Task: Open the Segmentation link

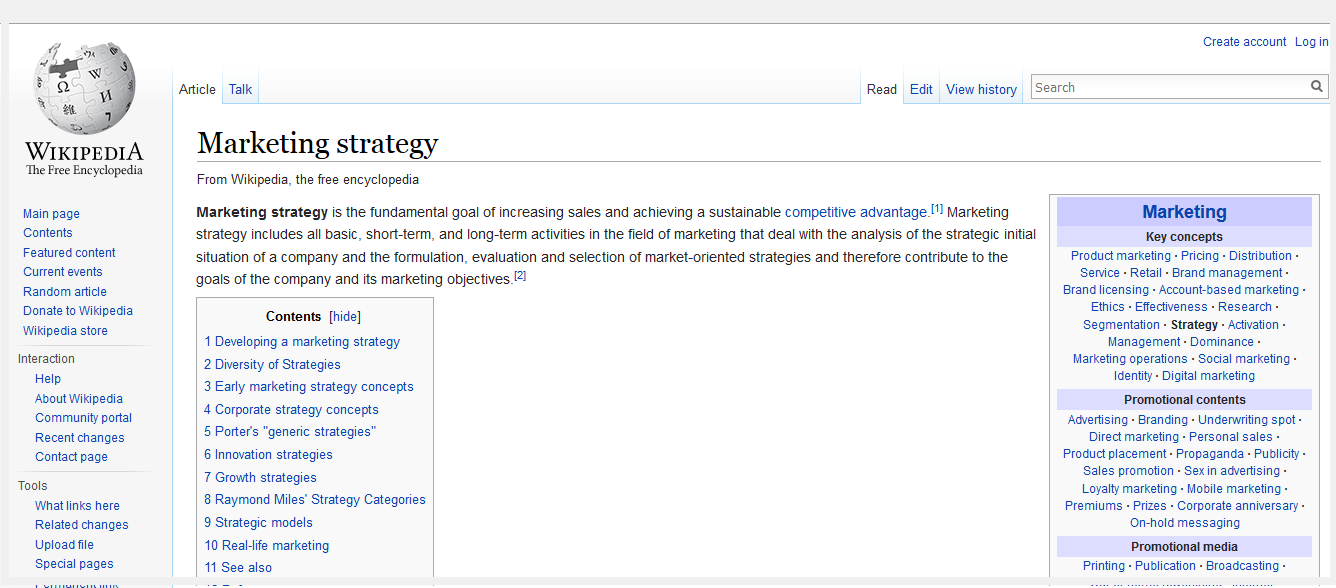Action: [x=1121, y=325]
